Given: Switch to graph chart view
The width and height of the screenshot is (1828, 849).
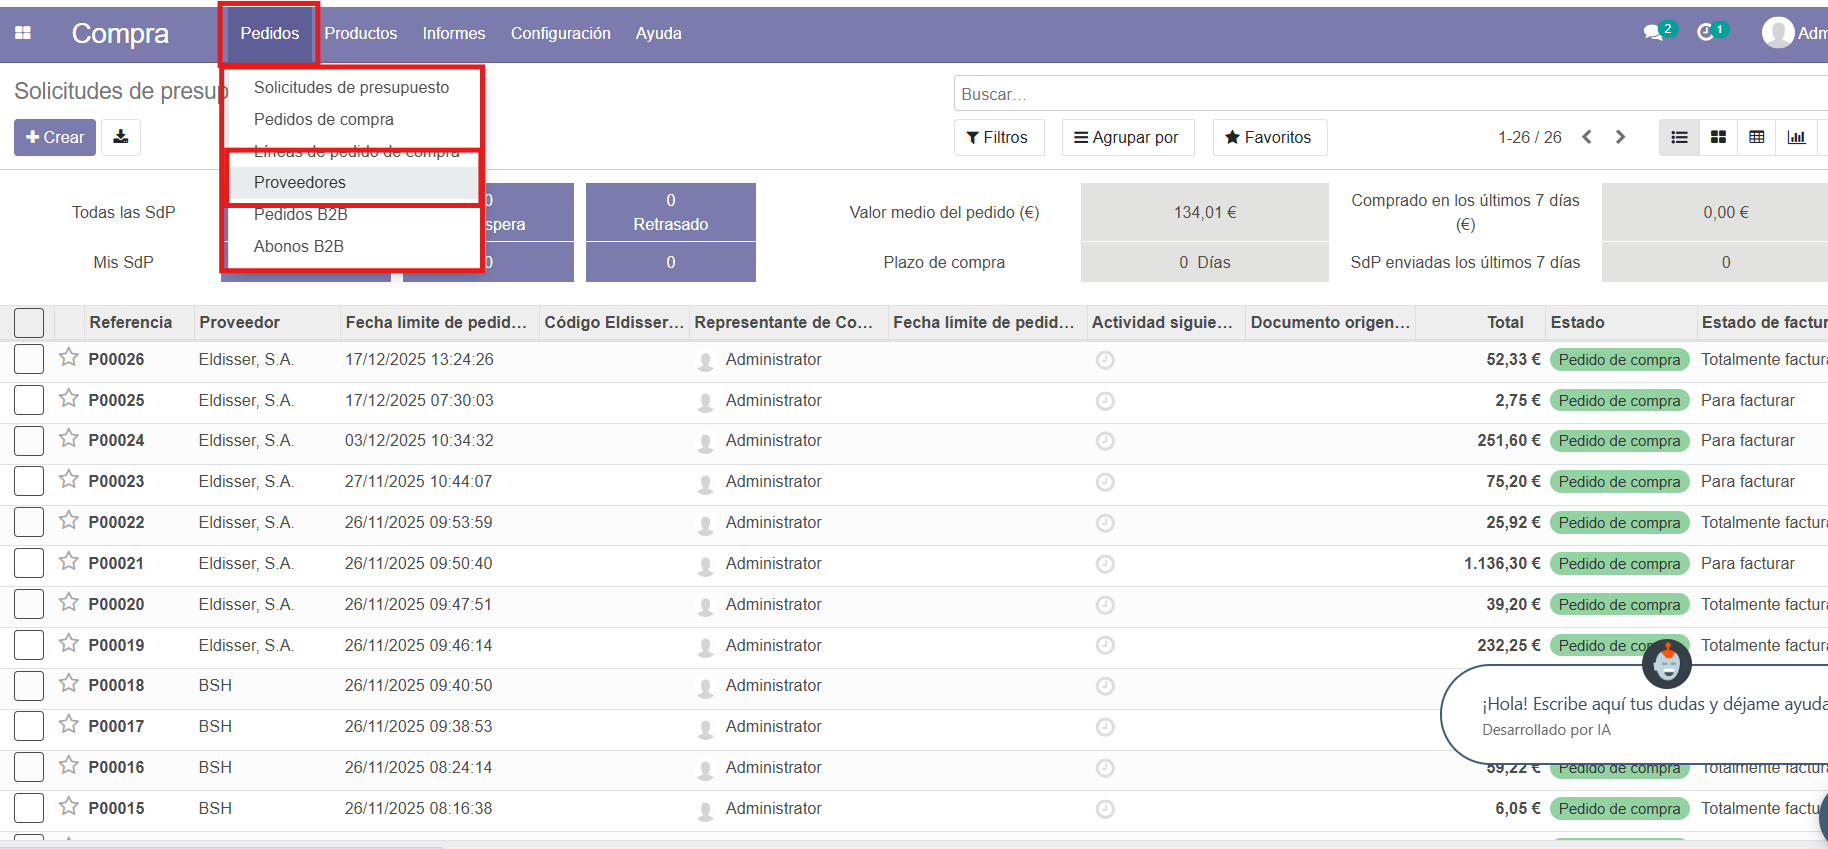Looking at the screenshot, I should click(x=1796, y=137).
